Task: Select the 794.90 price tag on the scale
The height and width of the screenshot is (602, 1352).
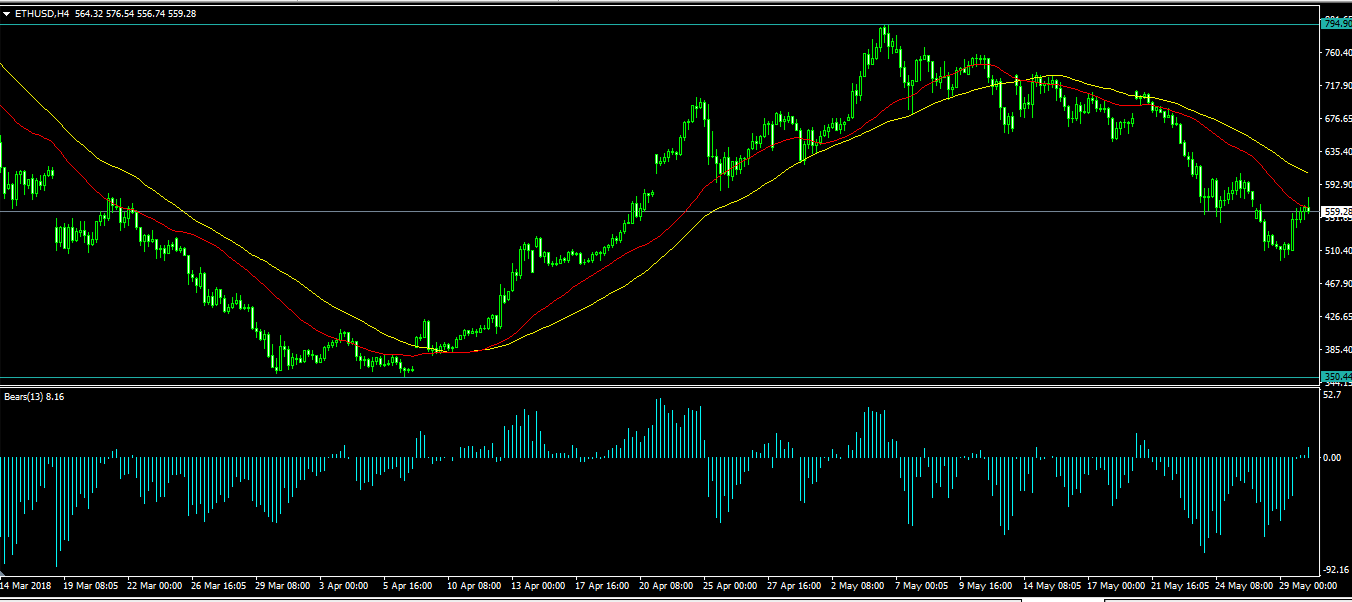Action: point(1335,23)
